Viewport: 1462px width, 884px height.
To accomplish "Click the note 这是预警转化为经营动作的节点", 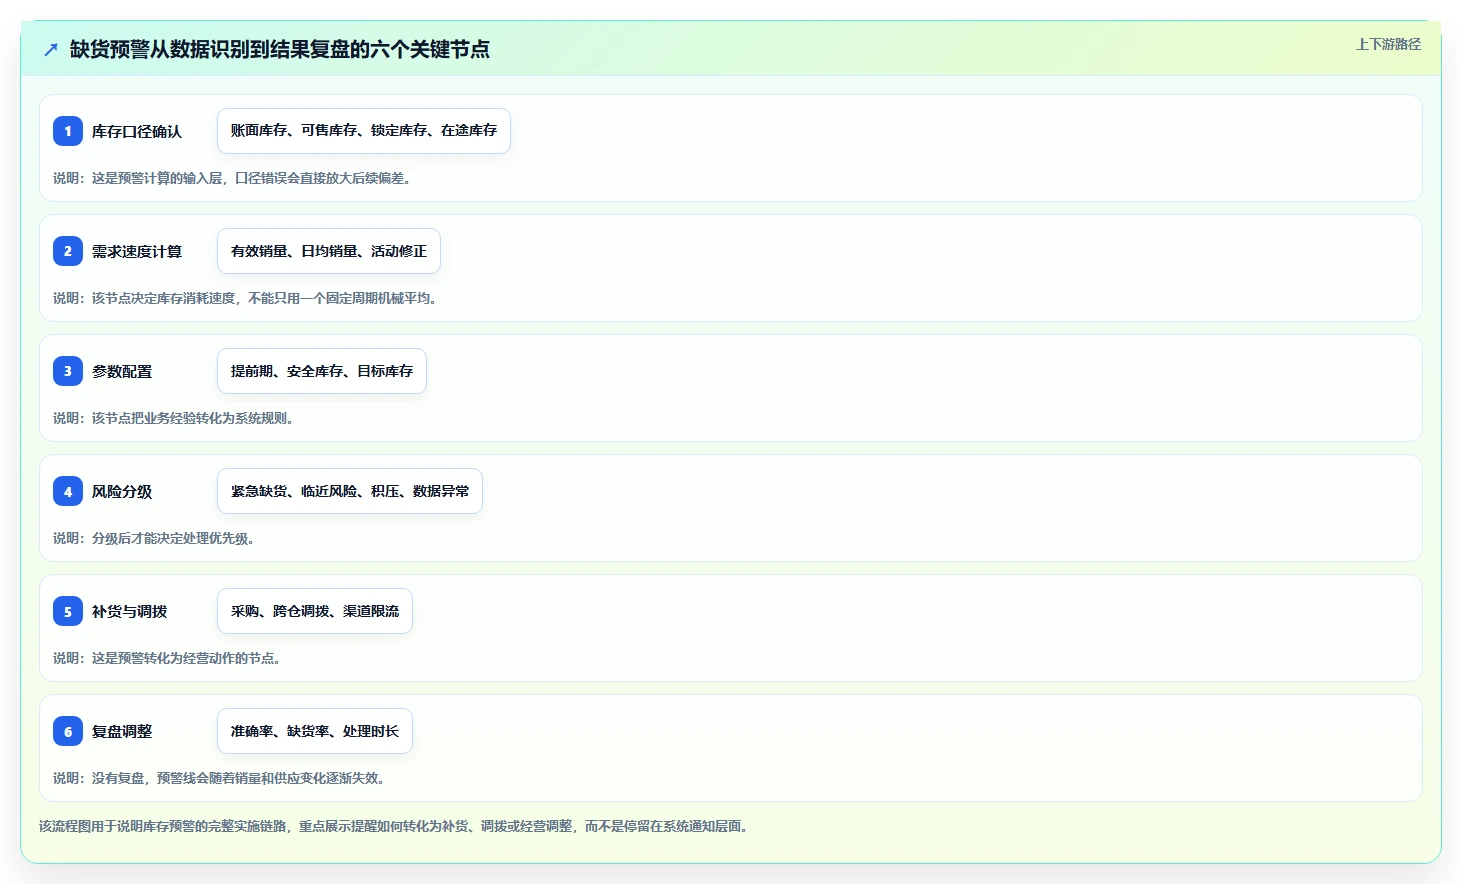I will 167,658.
